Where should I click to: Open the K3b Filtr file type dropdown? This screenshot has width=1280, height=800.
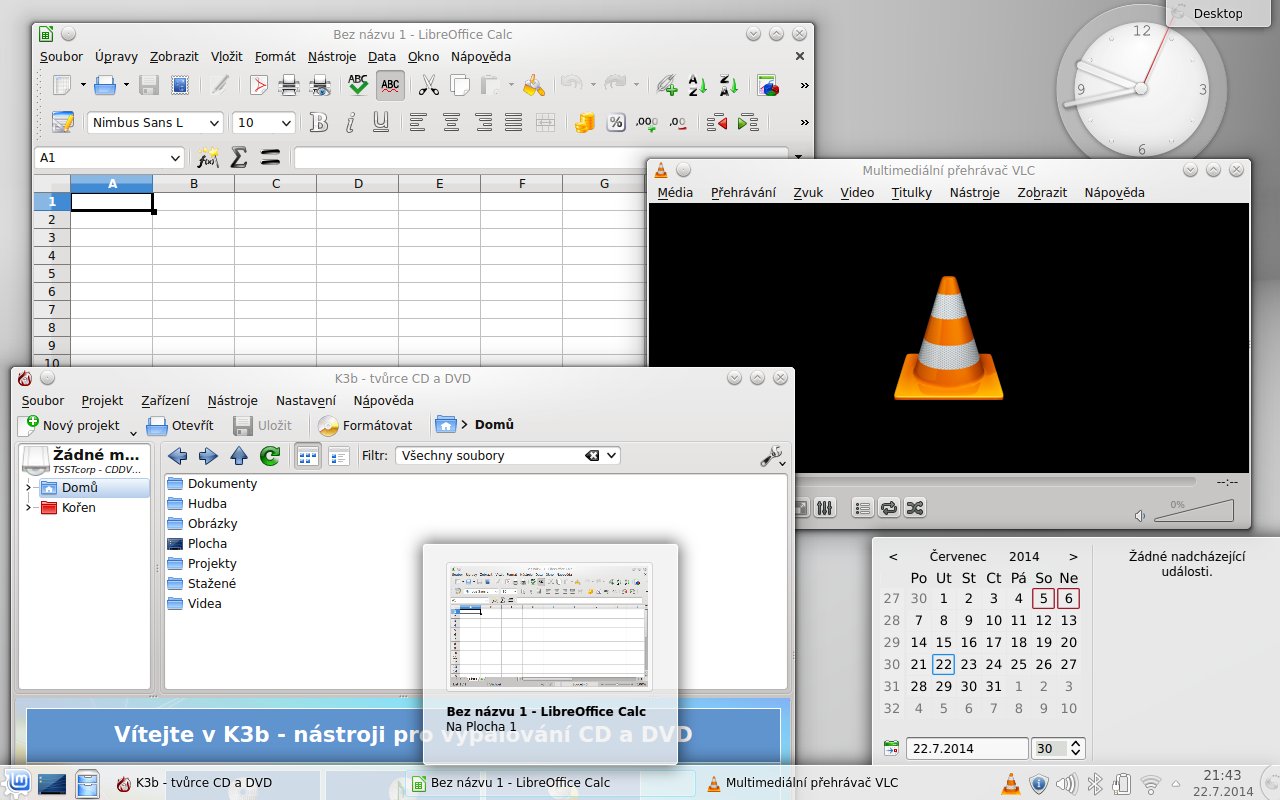click(x=612, y=455)
